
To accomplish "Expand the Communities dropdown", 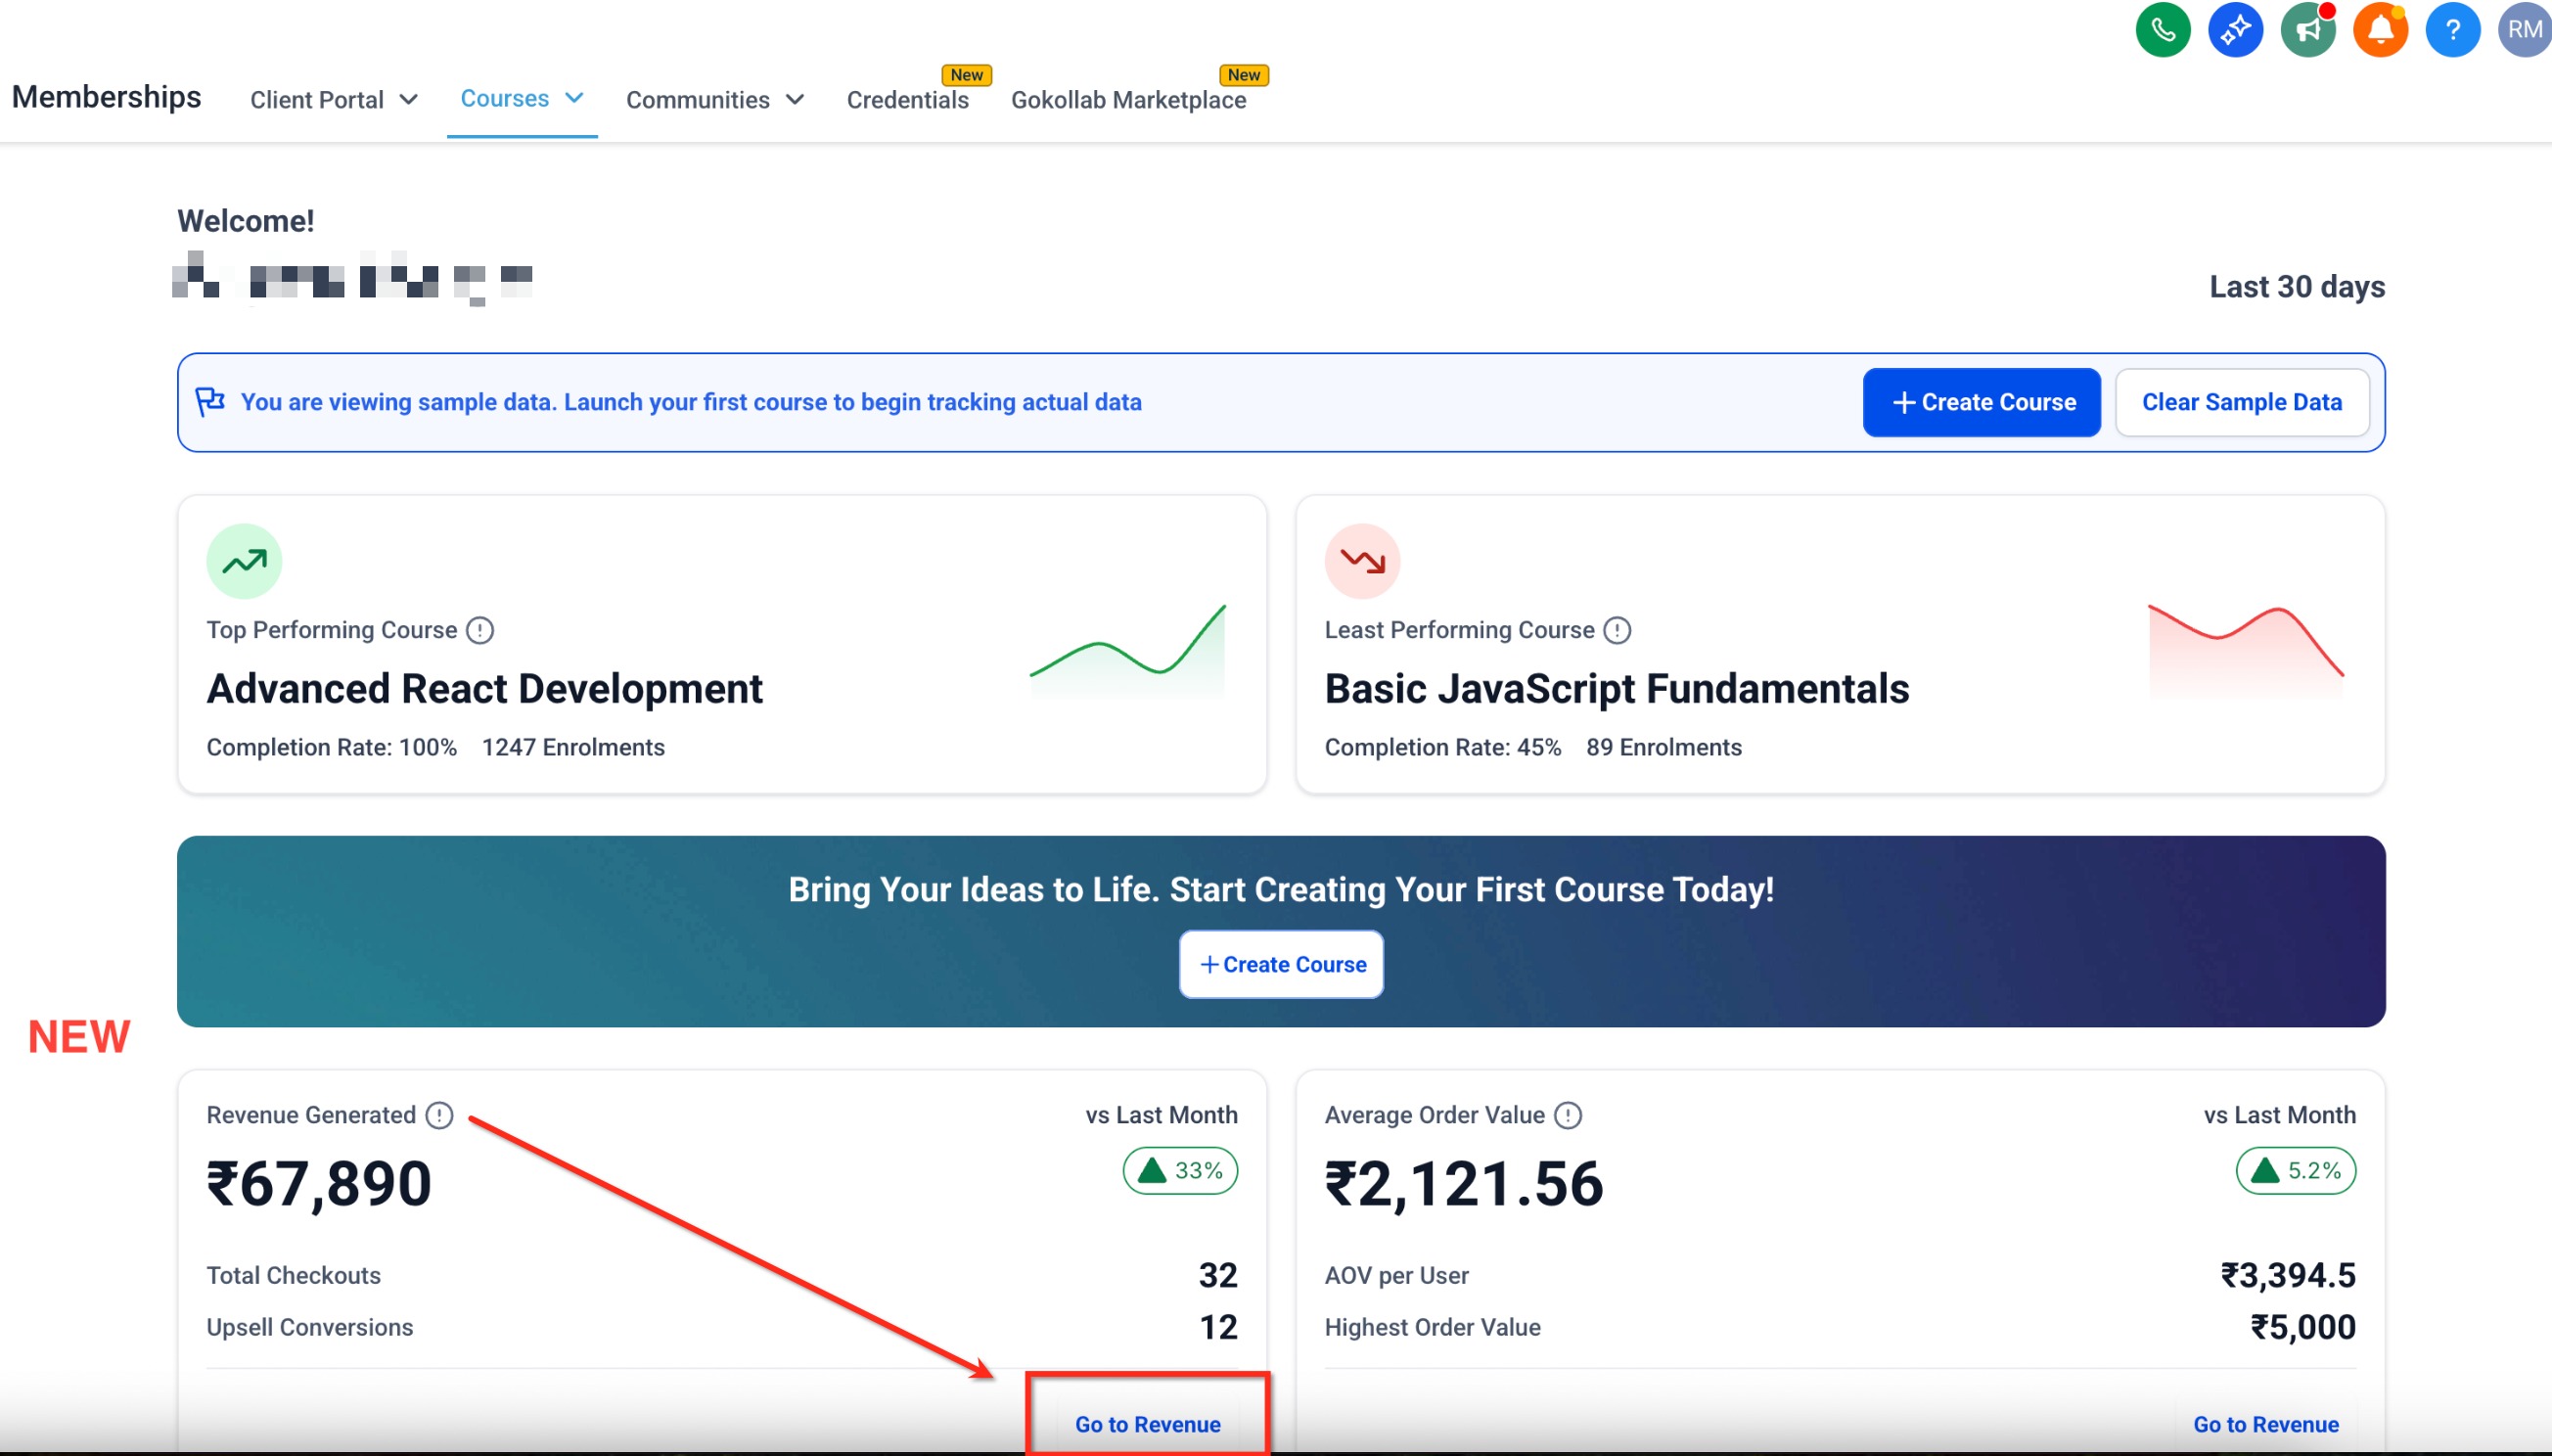I will (x=714, y=100).
